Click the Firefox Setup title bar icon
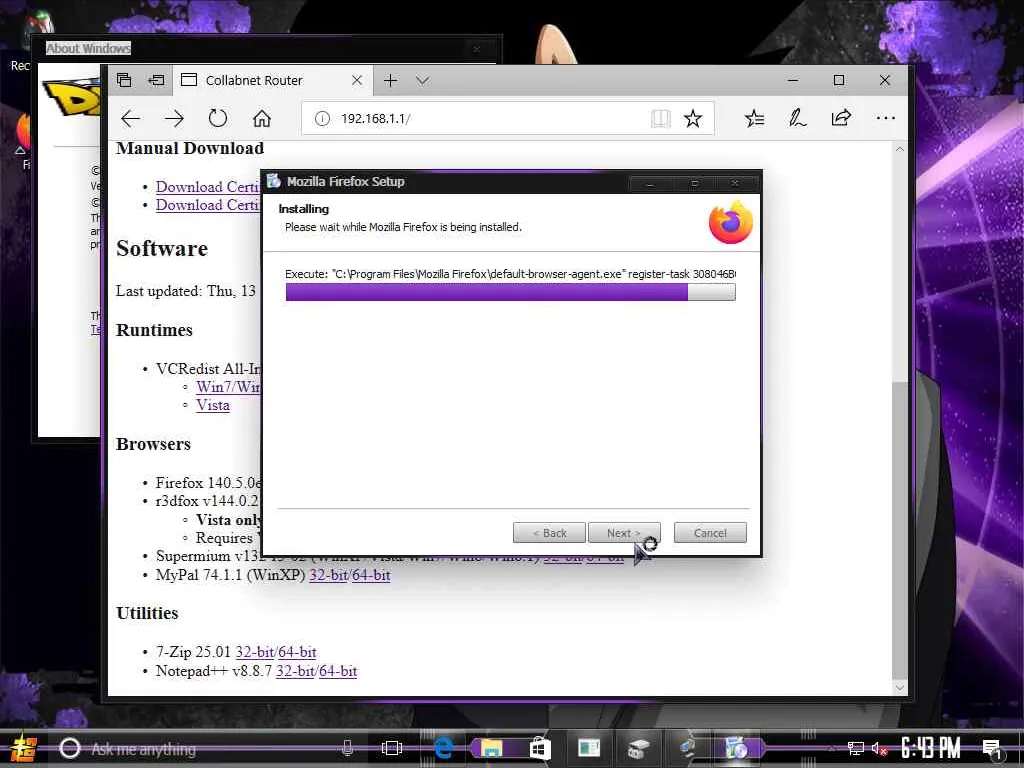 (x=274, y=181)
